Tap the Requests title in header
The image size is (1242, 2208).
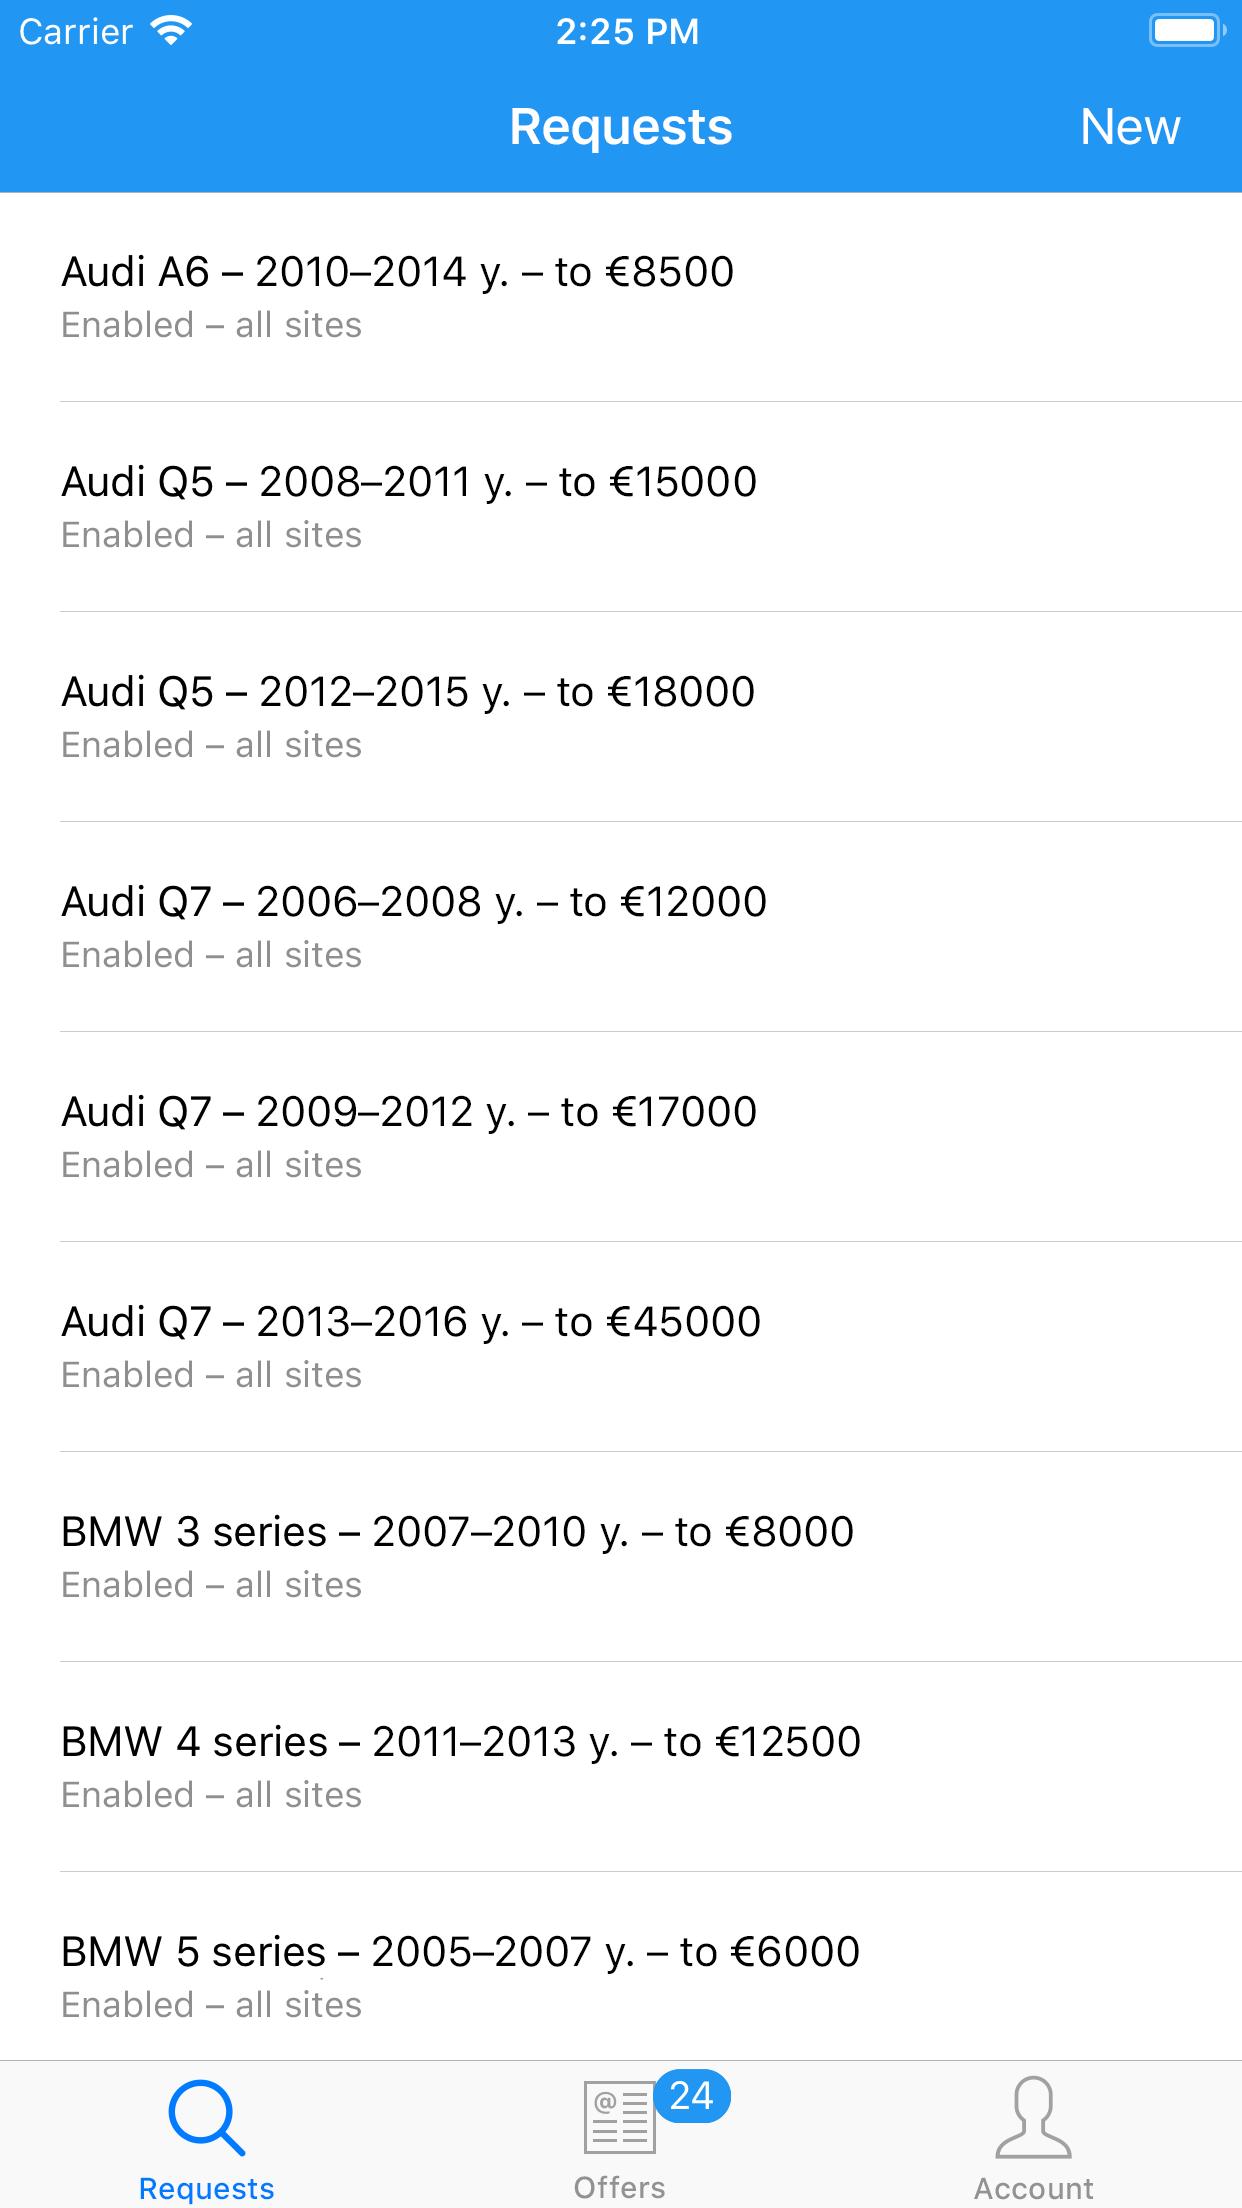pos(621,127)
